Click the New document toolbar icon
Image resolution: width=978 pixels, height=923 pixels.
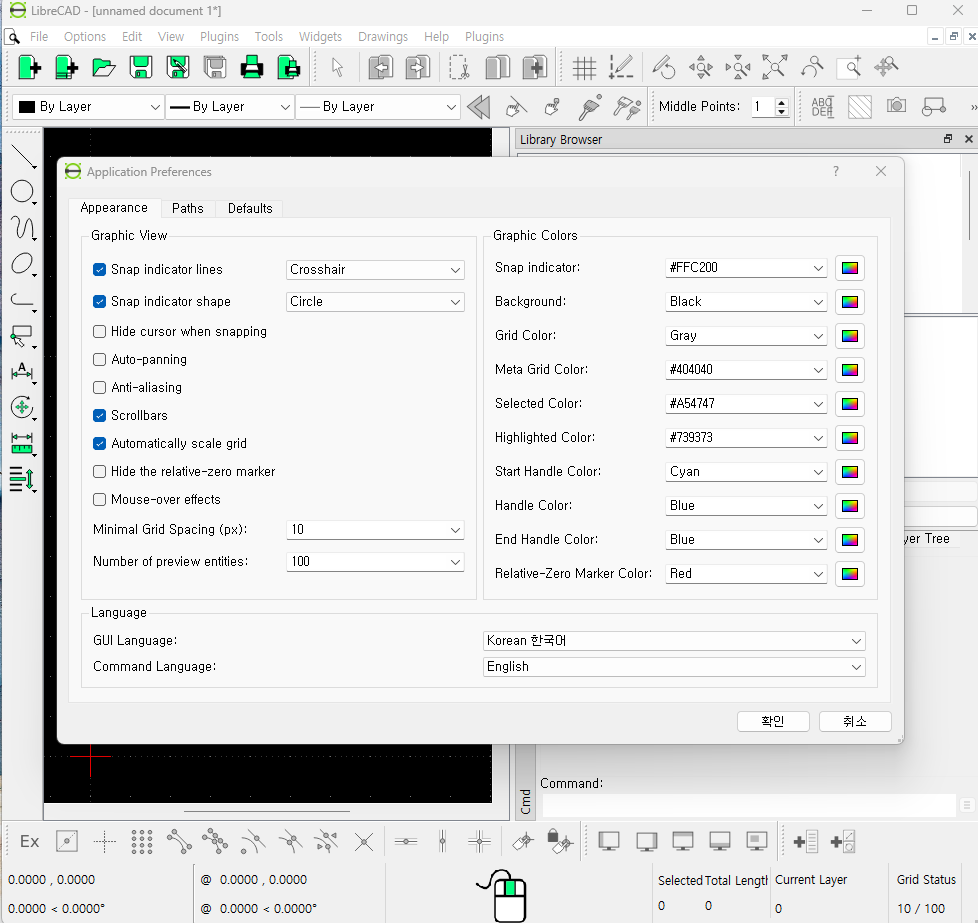[x=29, y=67]
